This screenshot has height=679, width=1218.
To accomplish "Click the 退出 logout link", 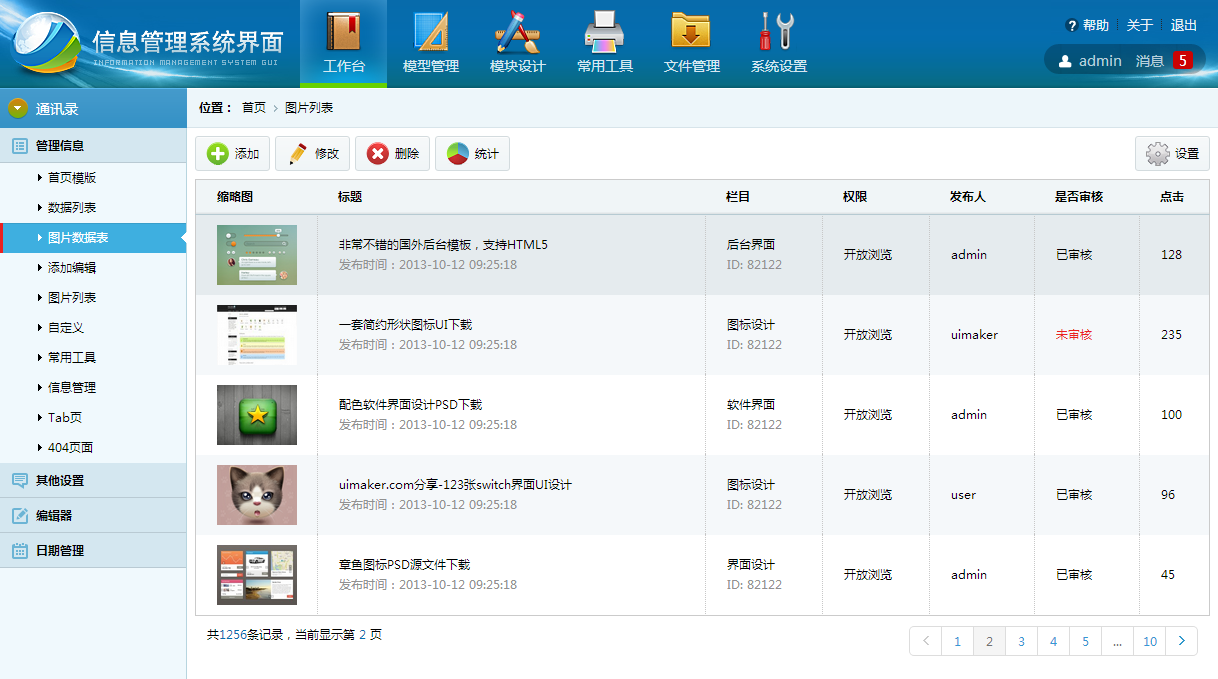I will click(1184, 25).
